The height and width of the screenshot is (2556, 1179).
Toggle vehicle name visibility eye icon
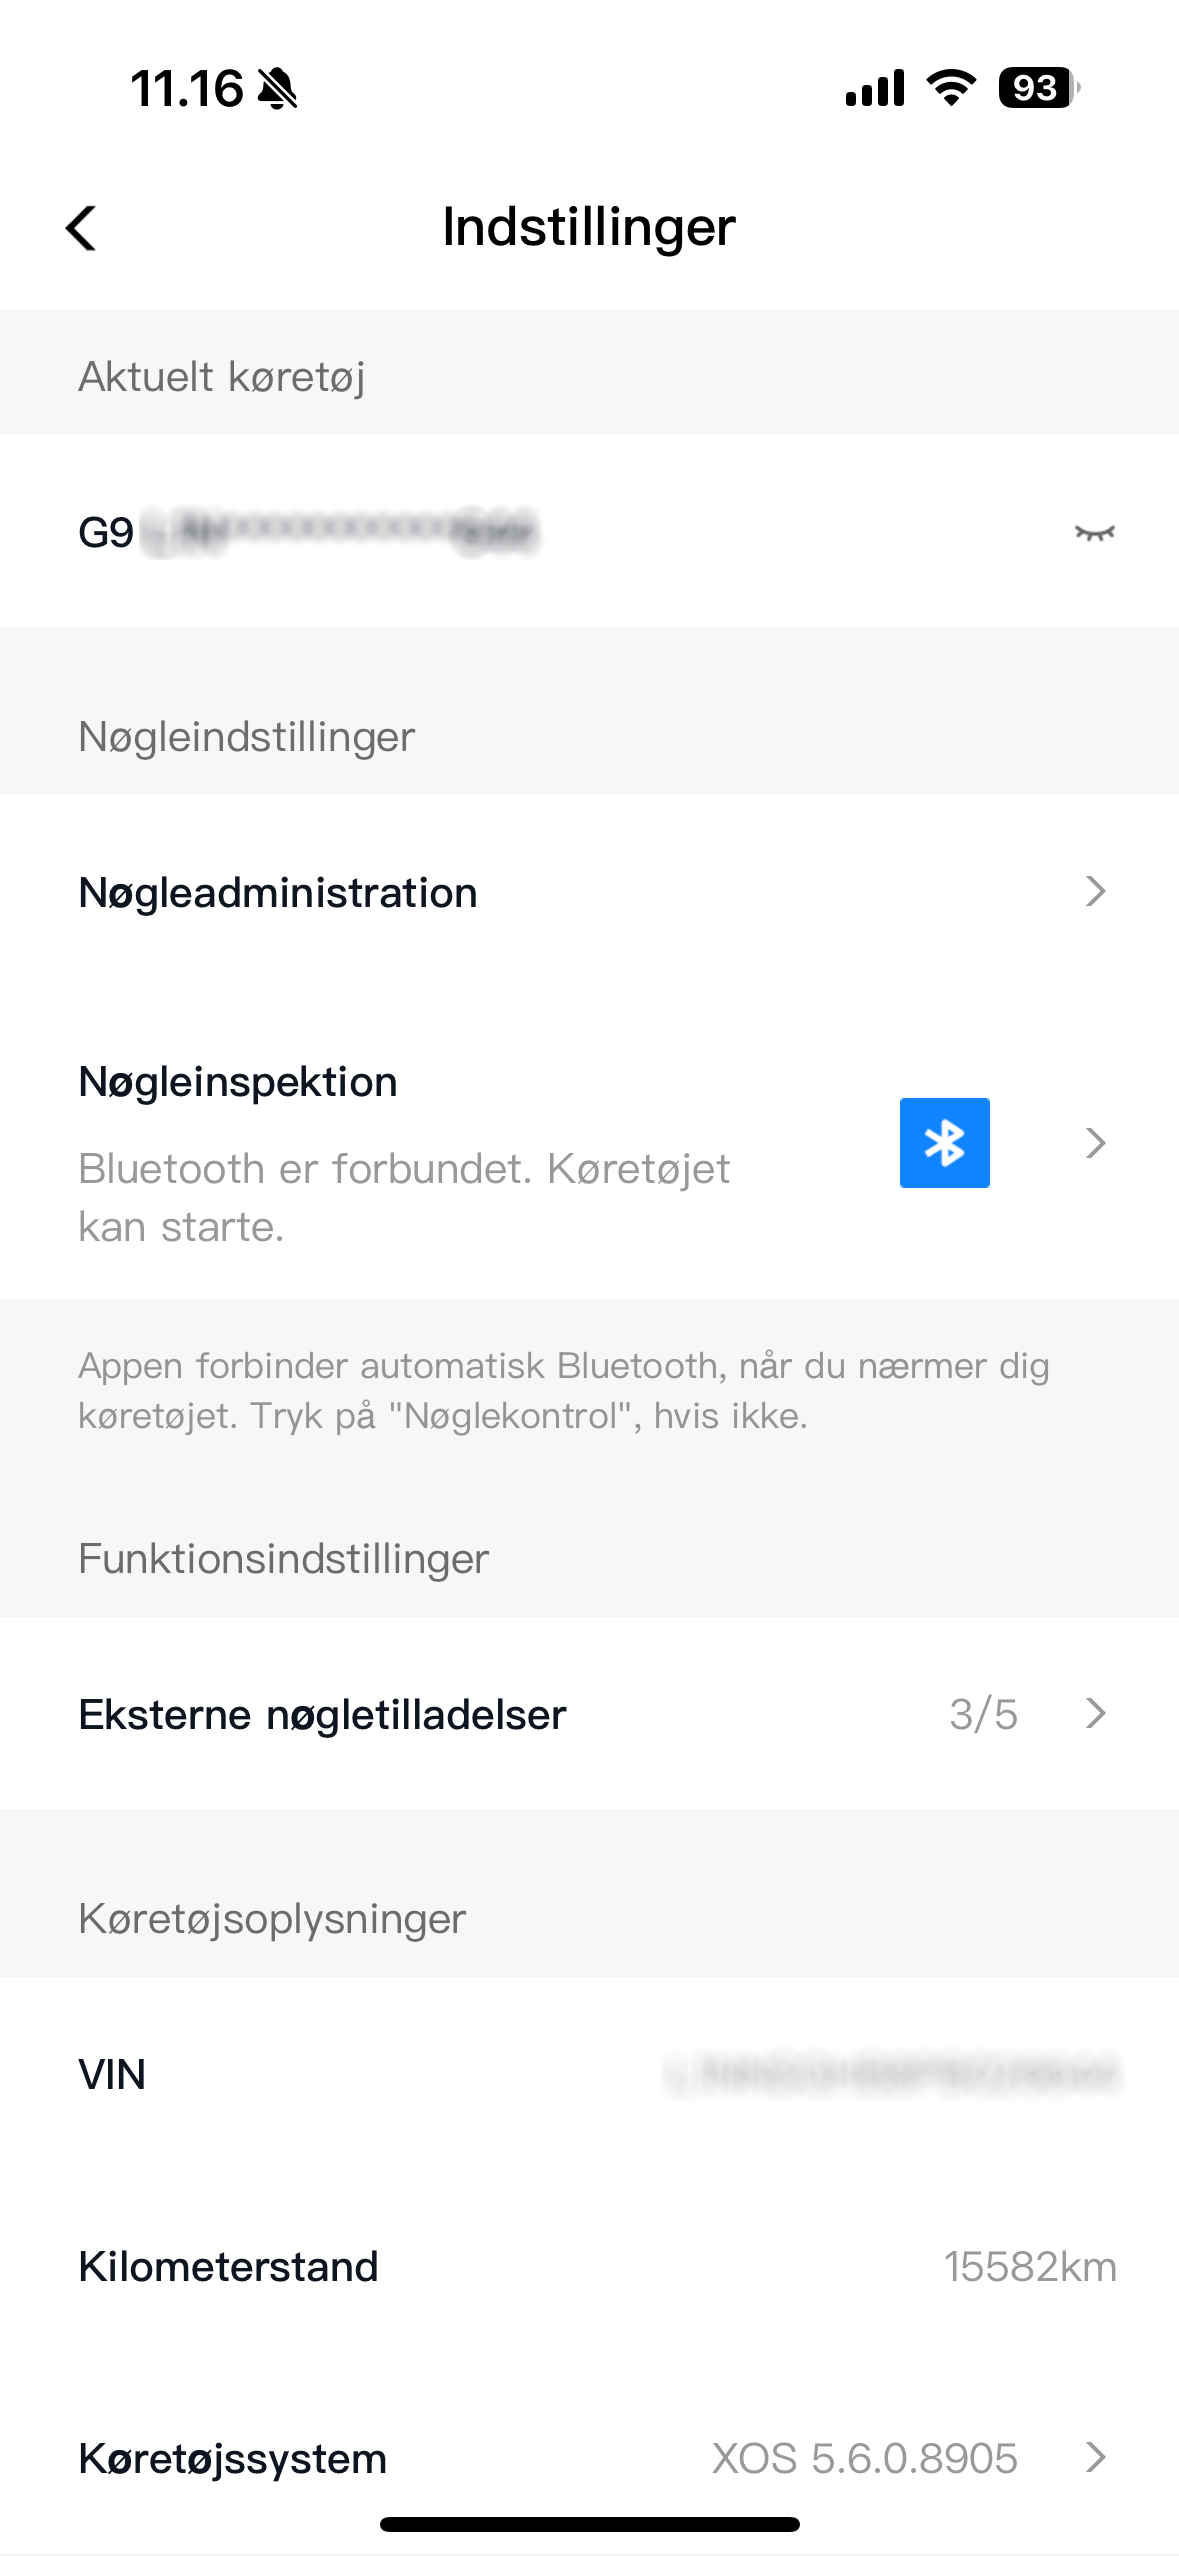point(1094,532)
